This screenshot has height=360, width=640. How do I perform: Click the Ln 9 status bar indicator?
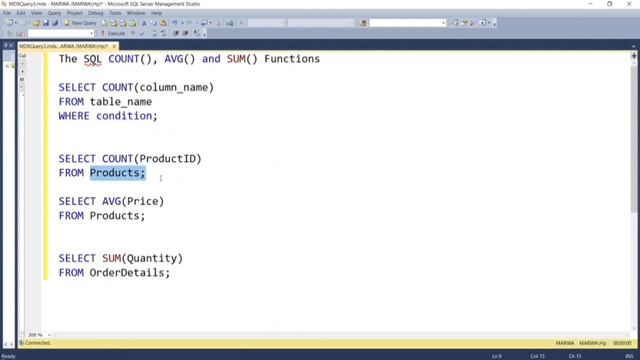tap(496, 356)
